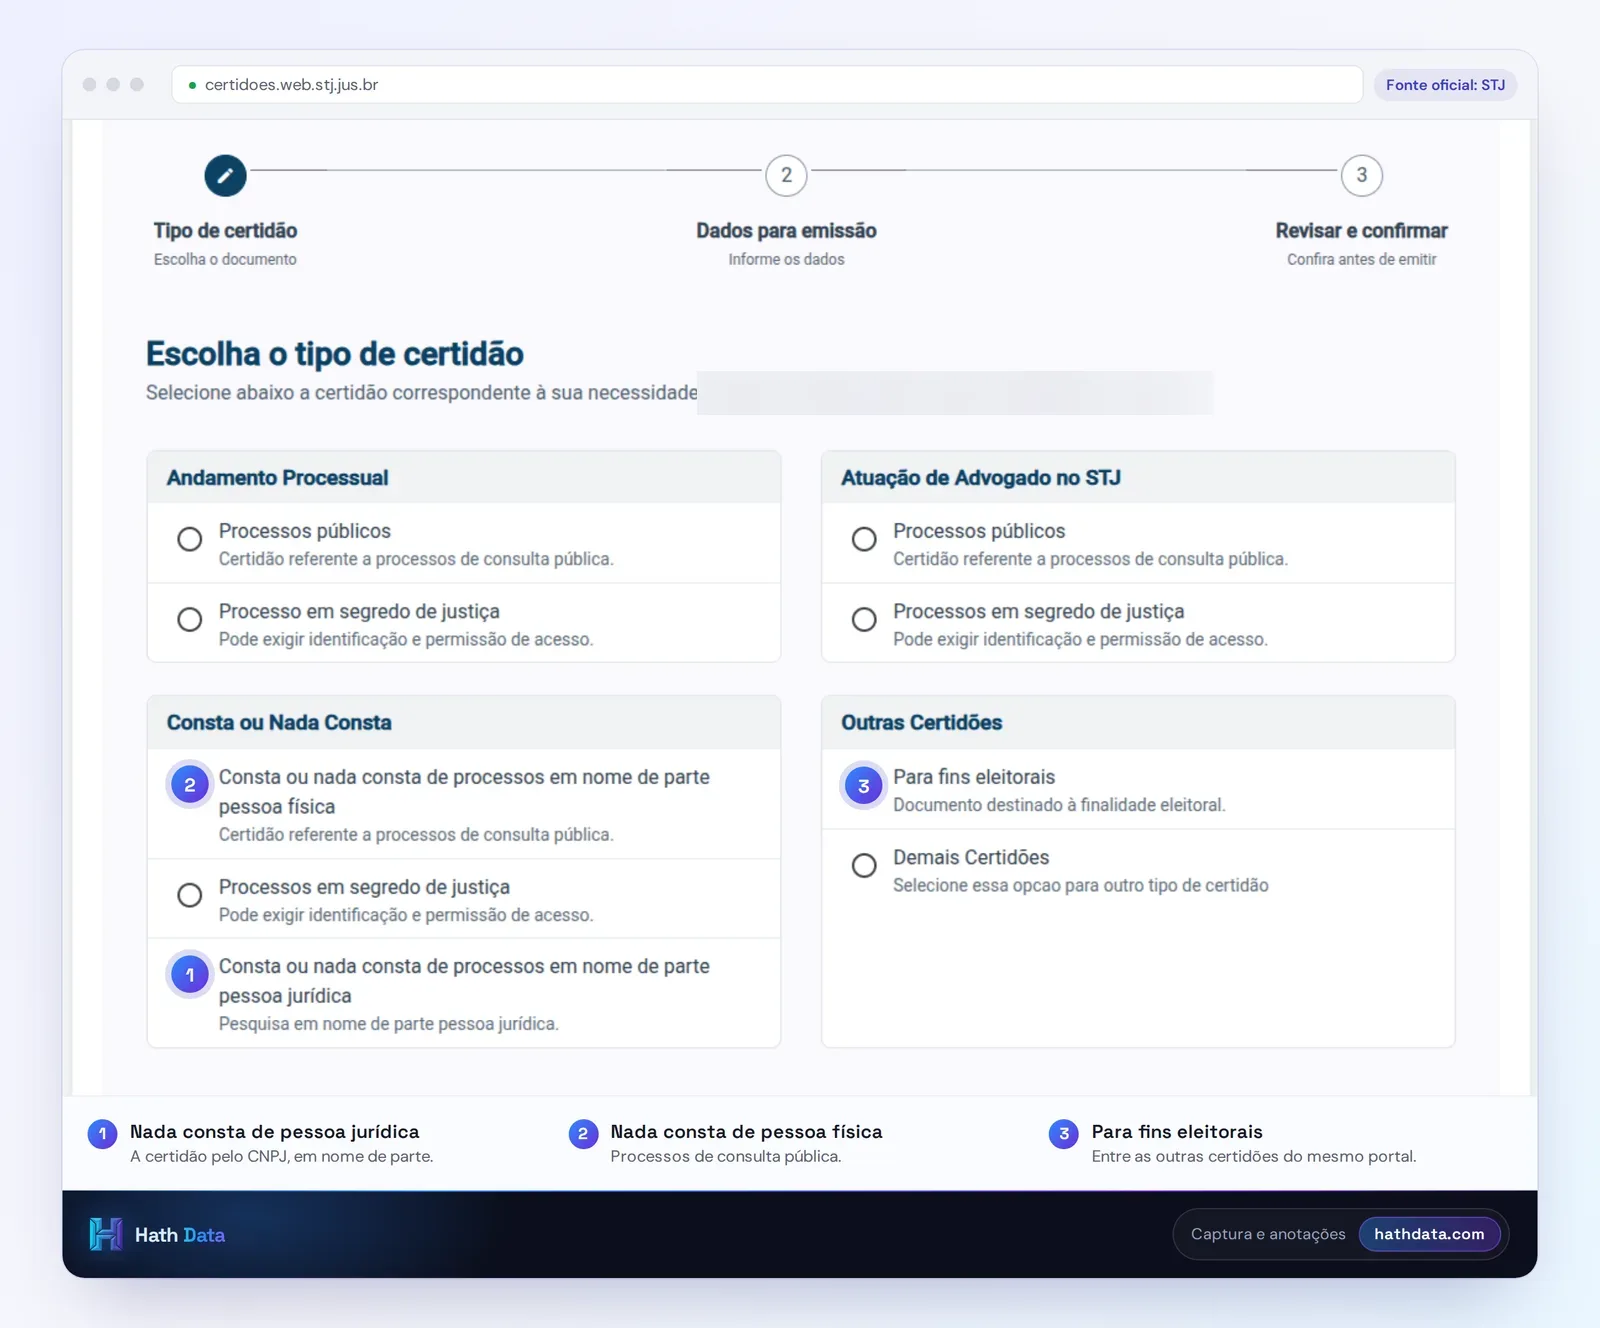Click the Hath Data logo icon
1600x1328 pixels.
pos(105,1234)
